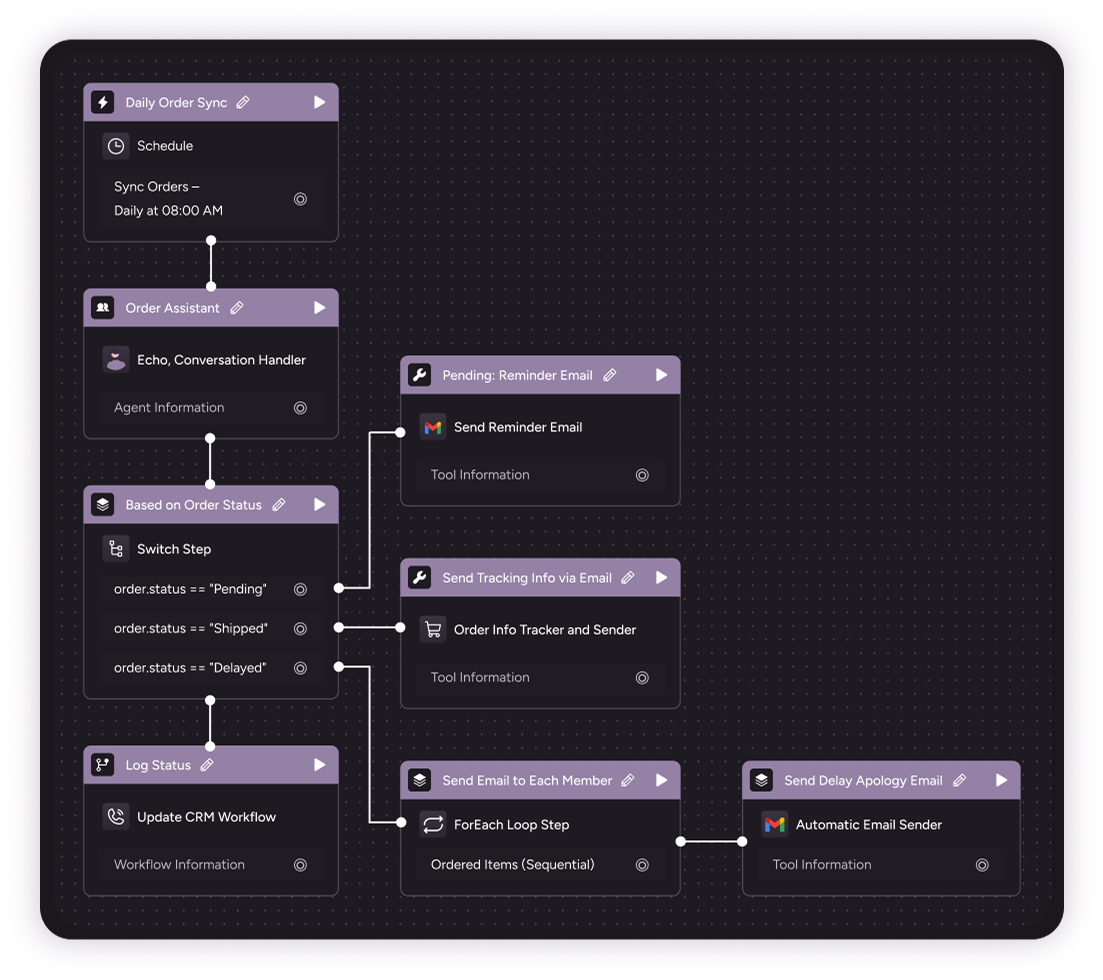
Task: Click the Switch Step branch icon
Action: (x=116, y=549)
